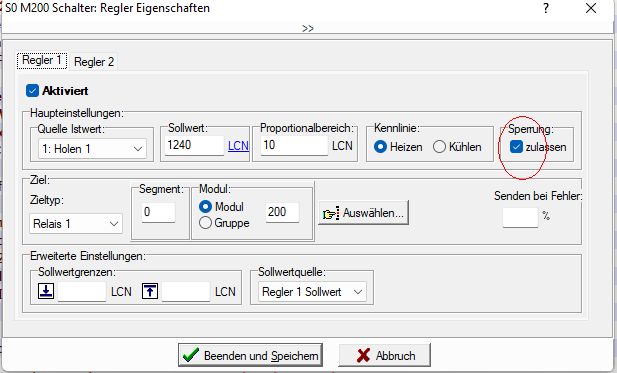Screen dimensions: 617x373
Task: Click the Sollwert field showing 1240
Action: point(194,146)
